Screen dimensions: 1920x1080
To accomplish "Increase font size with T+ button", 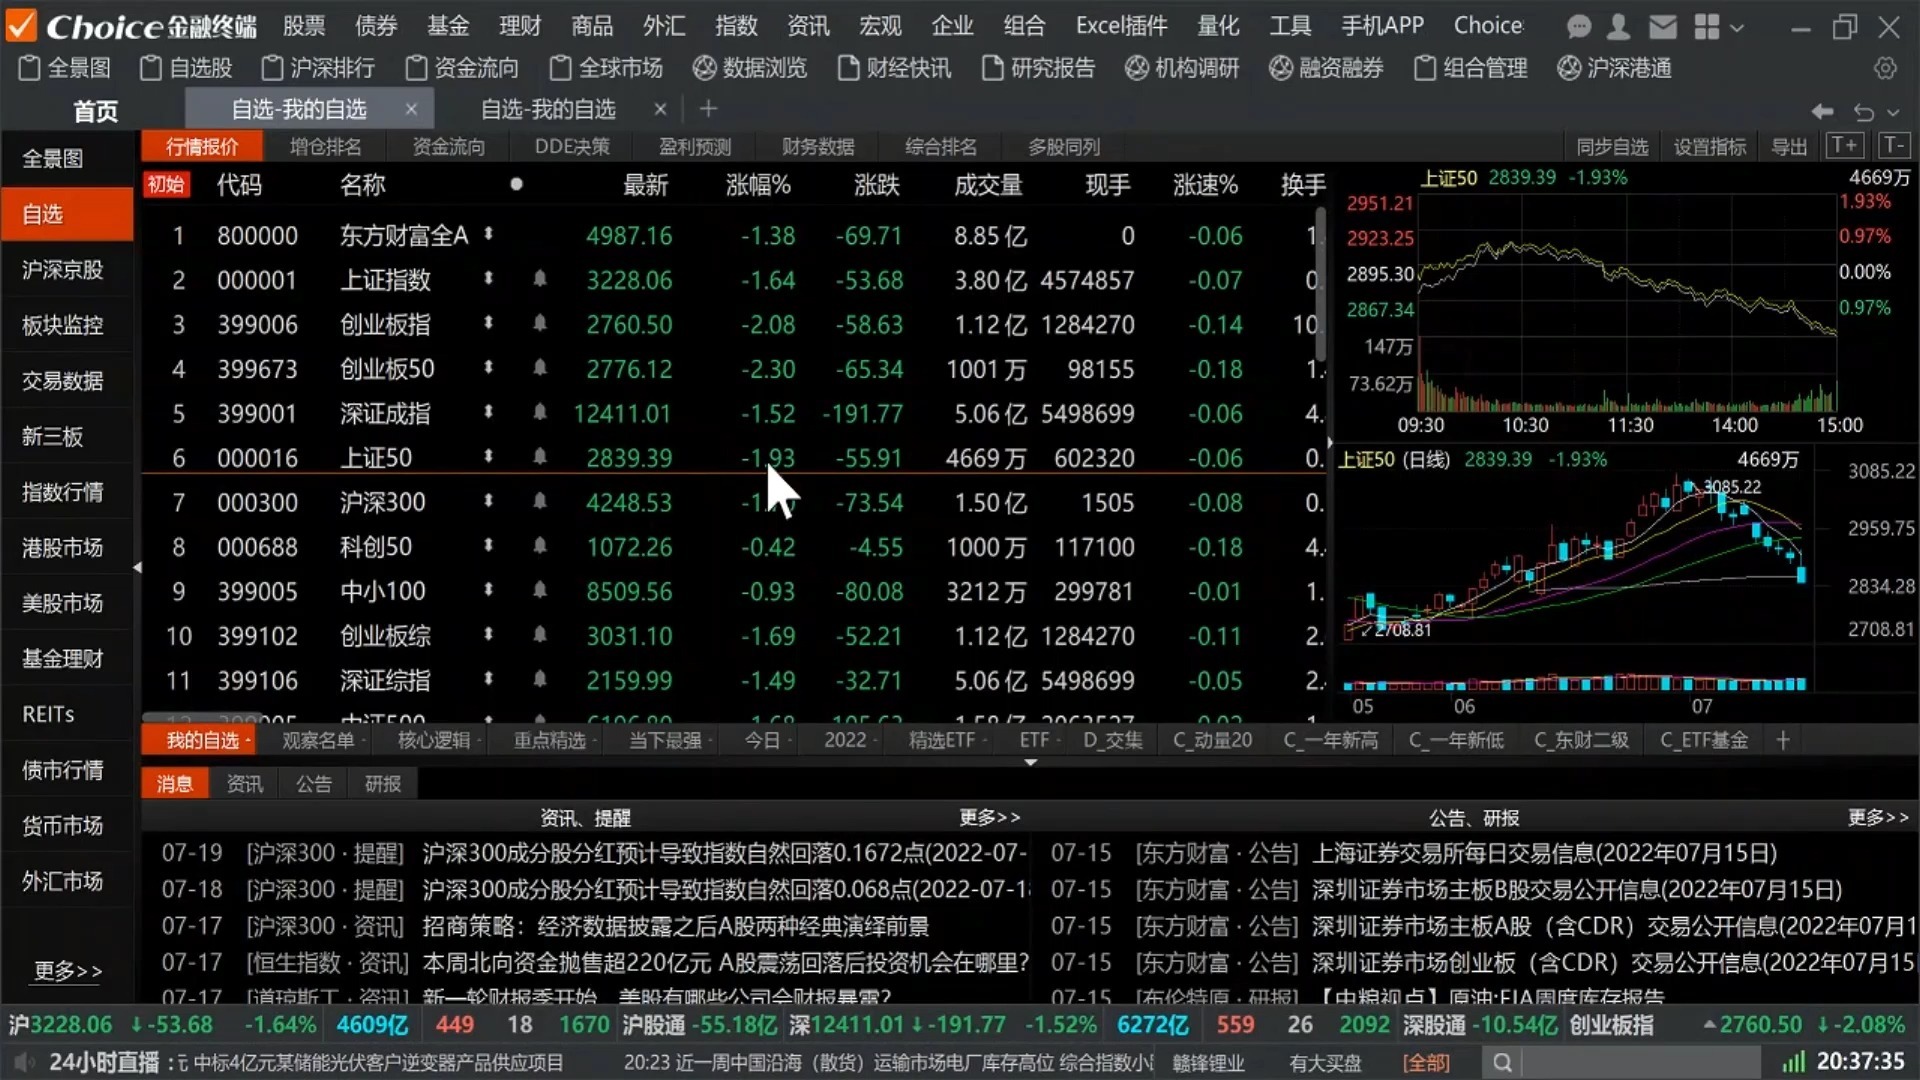I will 1845,146.
